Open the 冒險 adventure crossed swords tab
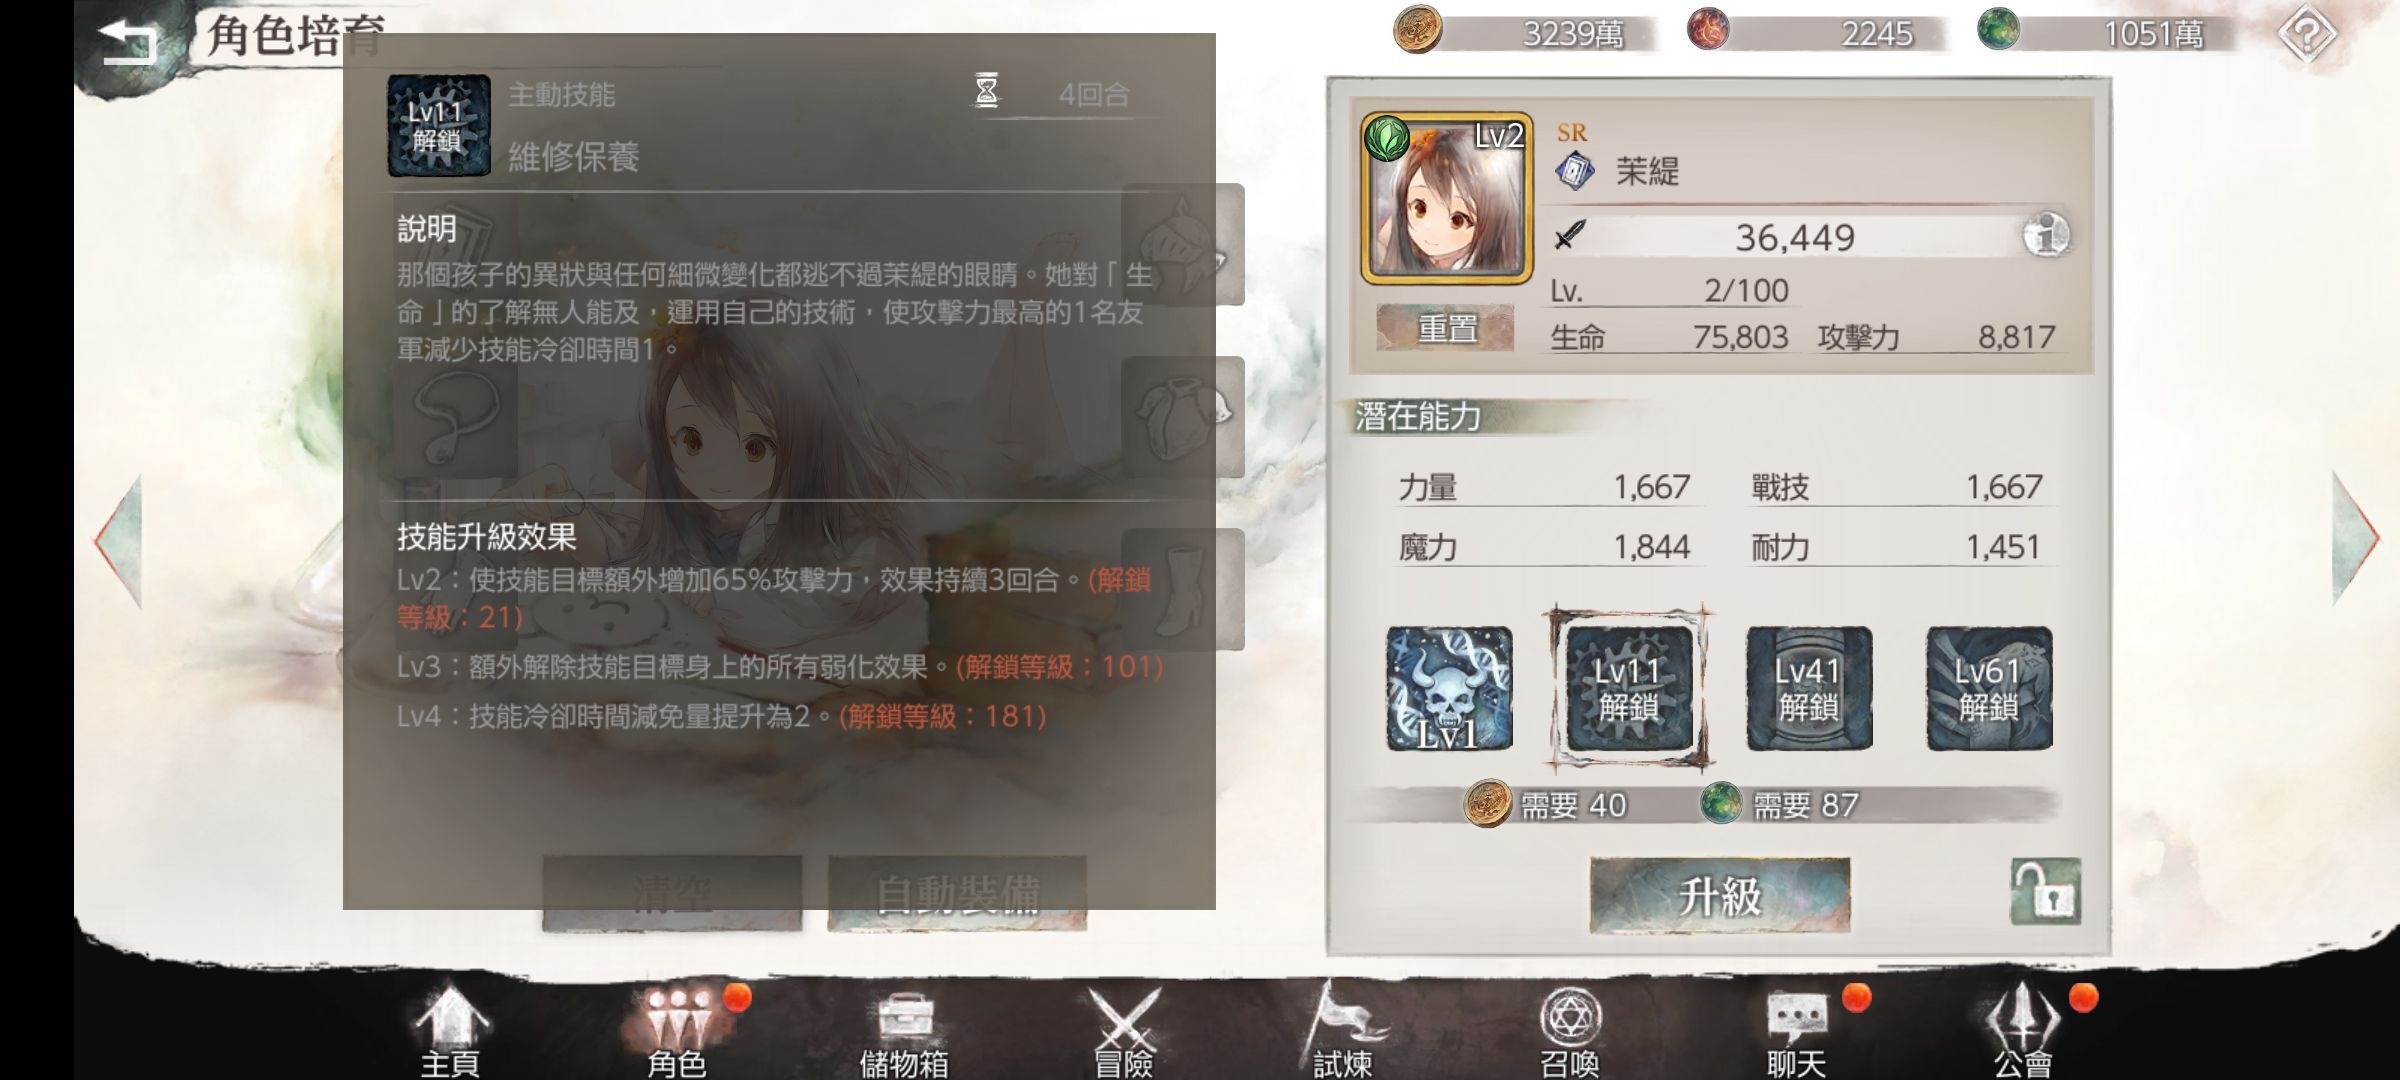The width and height of the screenshot is (2400, 1080). click(x=1124, y=1032)
